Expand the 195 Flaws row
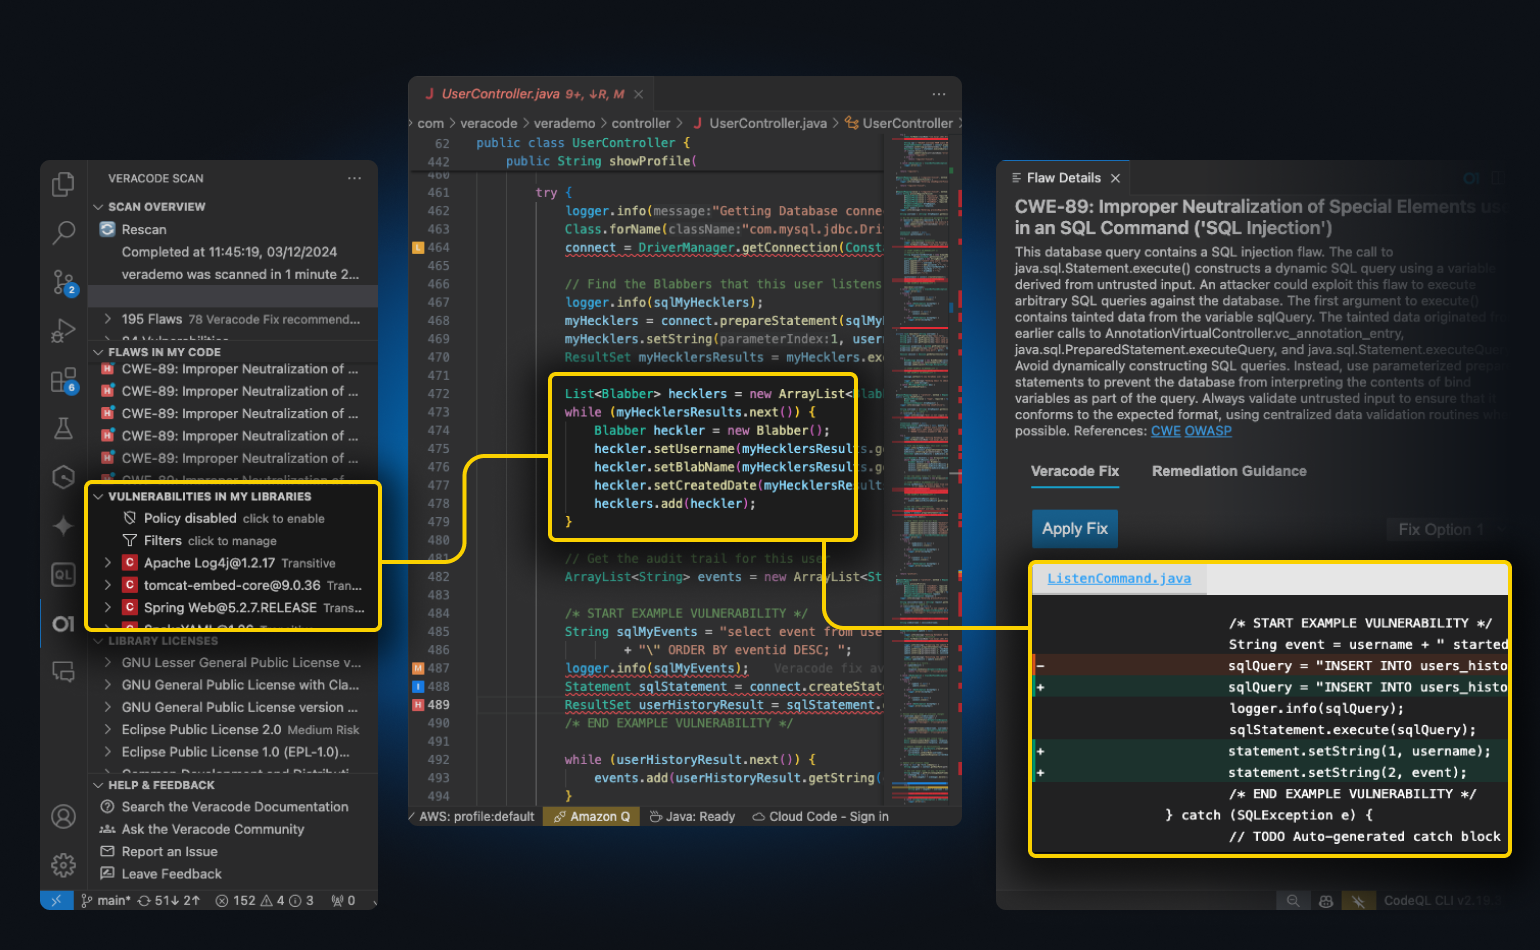Screen dimensions: 1540x950 [x=108, y=319]
